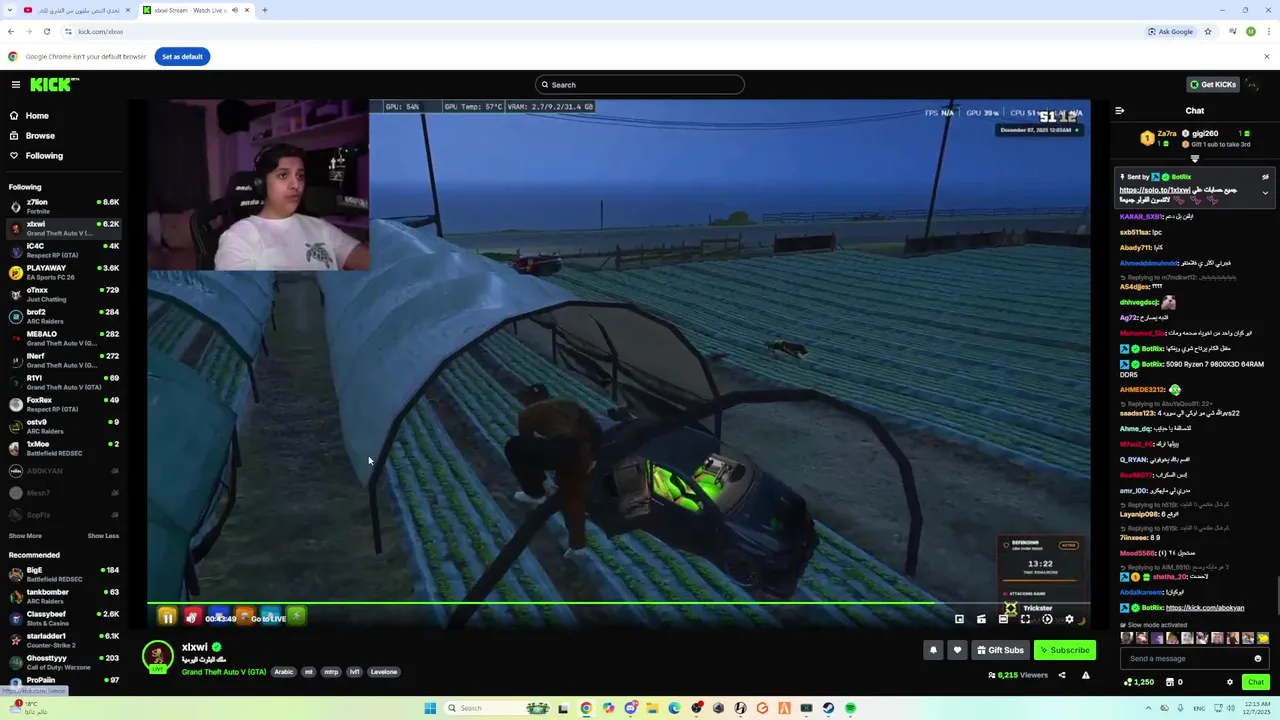Toggle mini player mode

click(x=959, y=619)
